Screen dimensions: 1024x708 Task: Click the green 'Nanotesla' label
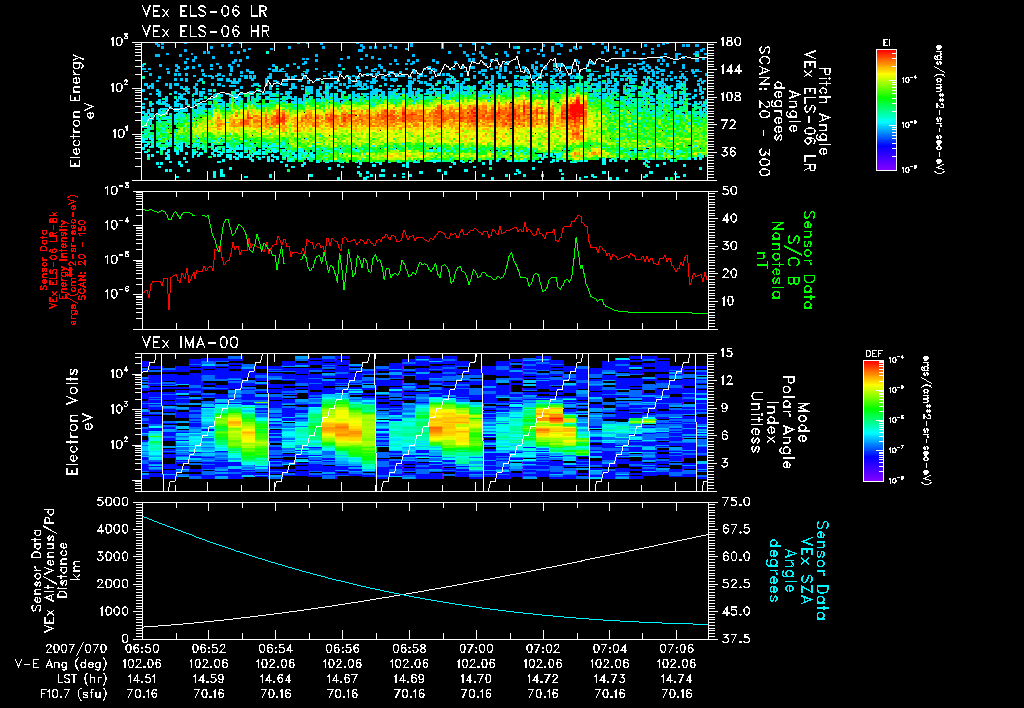coord(777,260)
